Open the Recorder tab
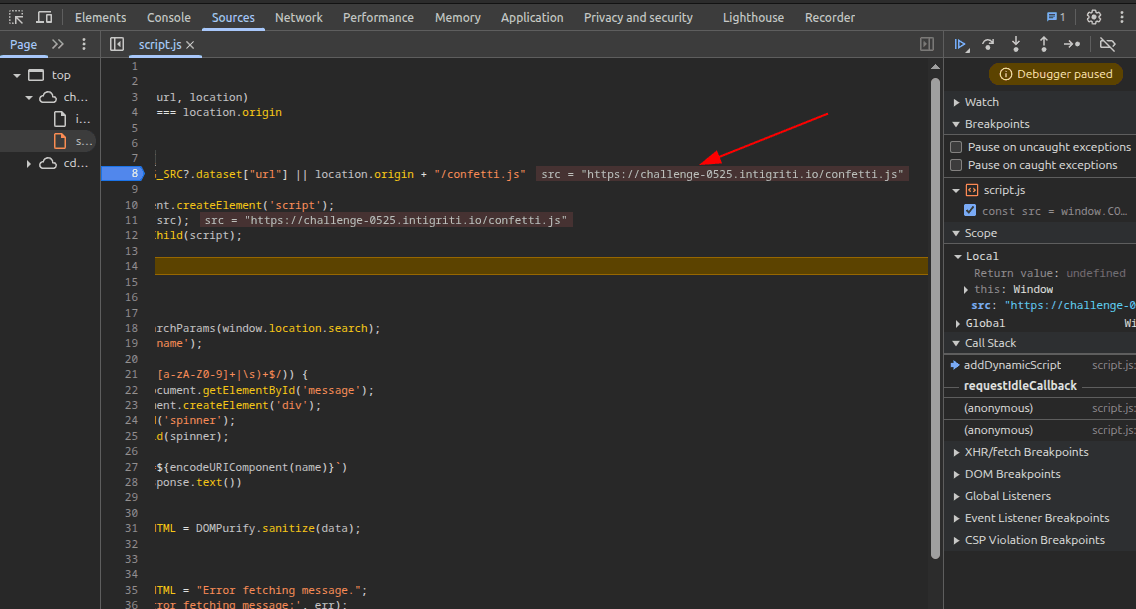The image size is (1136, 609). (830, 17)
